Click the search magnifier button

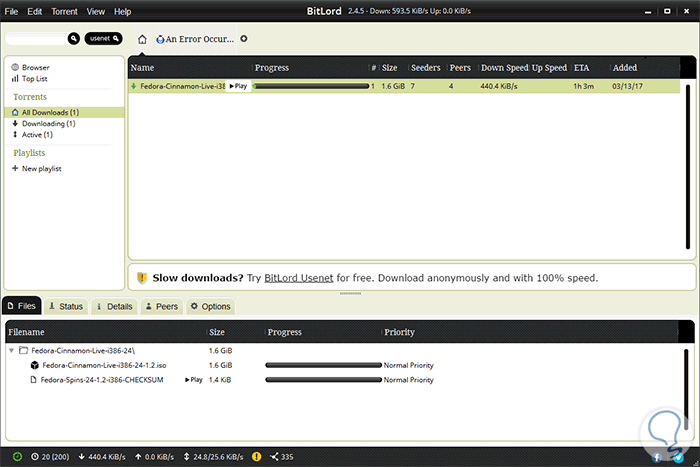pyautogui.click(x=74, y=39)
